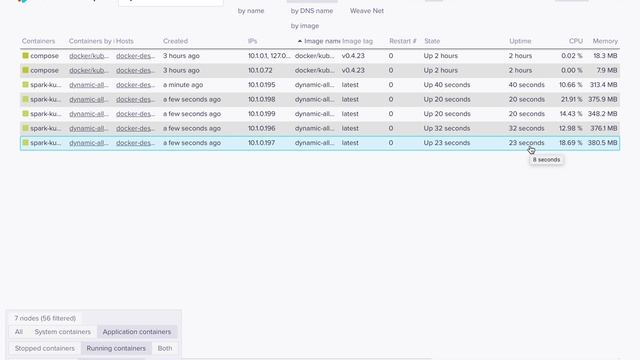This screenshot has height=360, width=640.
Task: Click the status square of compose row with 18.3 MB memory
Action: point(25,56)
